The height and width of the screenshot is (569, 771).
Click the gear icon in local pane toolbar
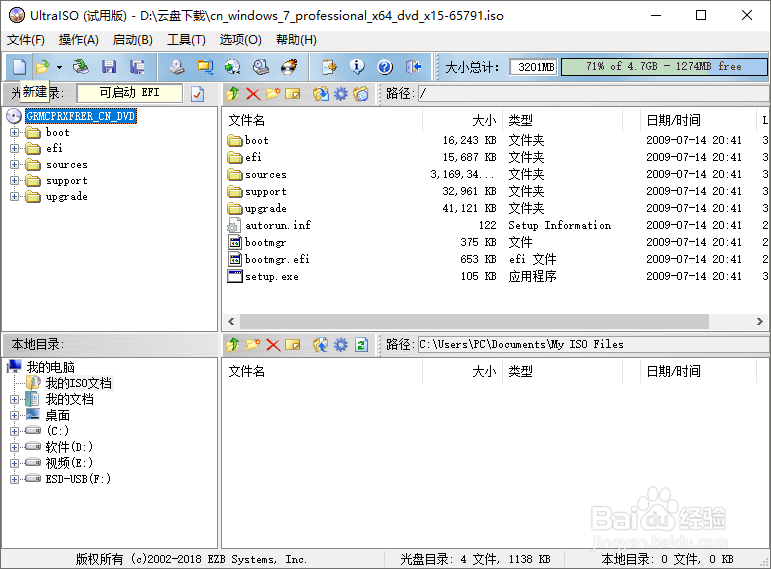(341, 345)
